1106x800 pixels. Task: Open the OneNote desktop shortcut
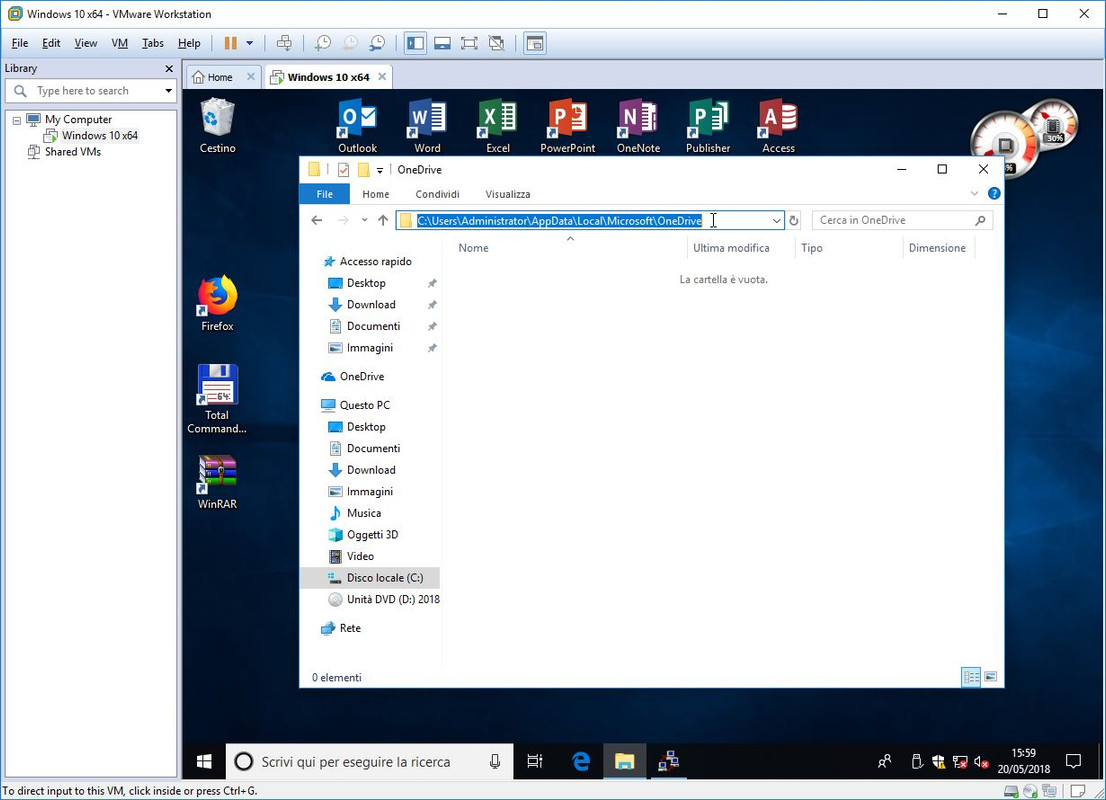(638, 126)
